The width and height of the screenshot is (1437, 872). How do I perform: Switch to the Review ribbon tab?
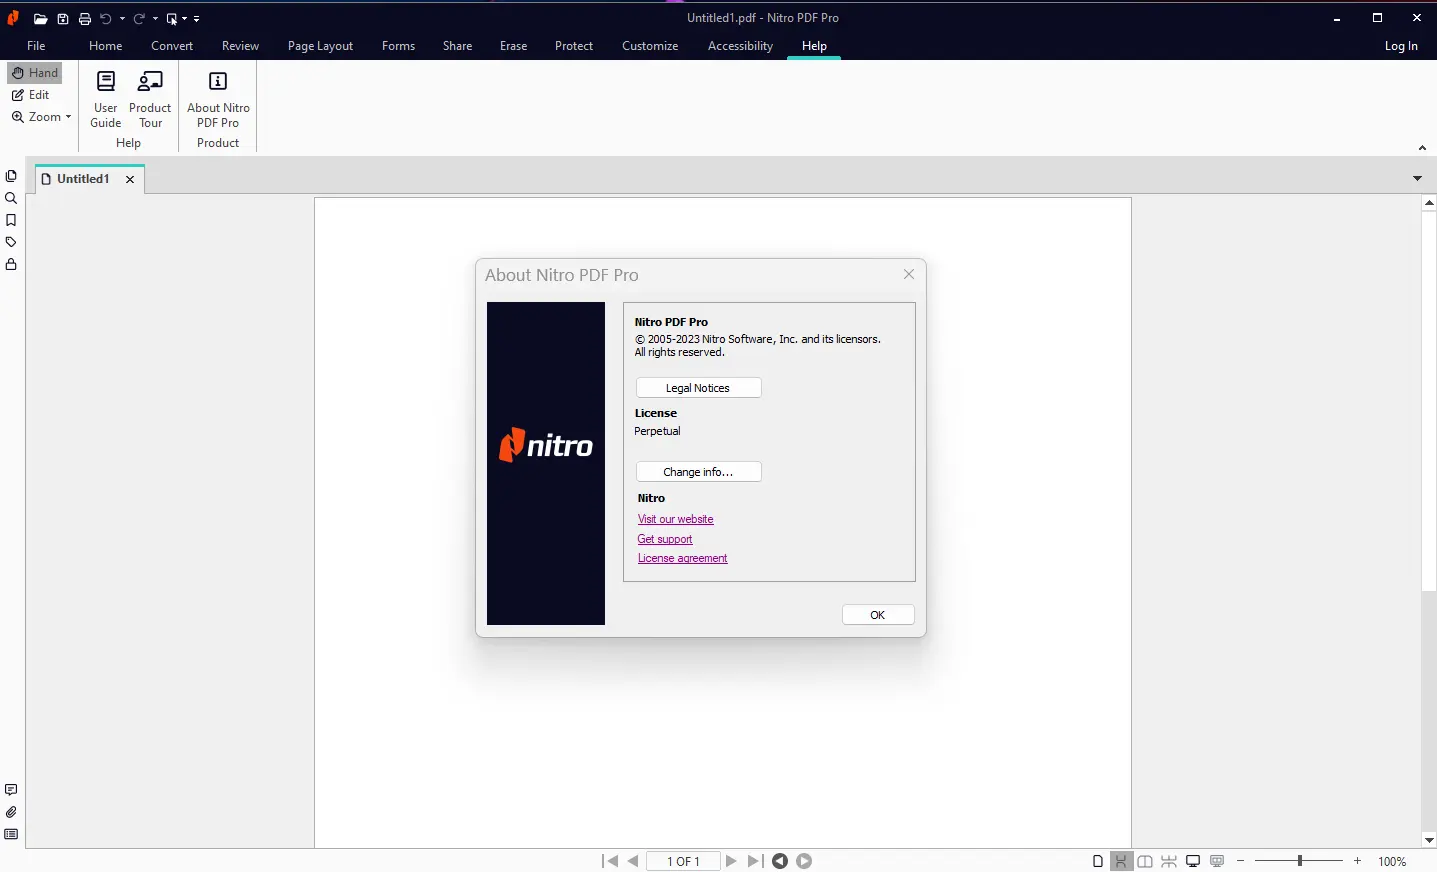(x=240, y=46)
